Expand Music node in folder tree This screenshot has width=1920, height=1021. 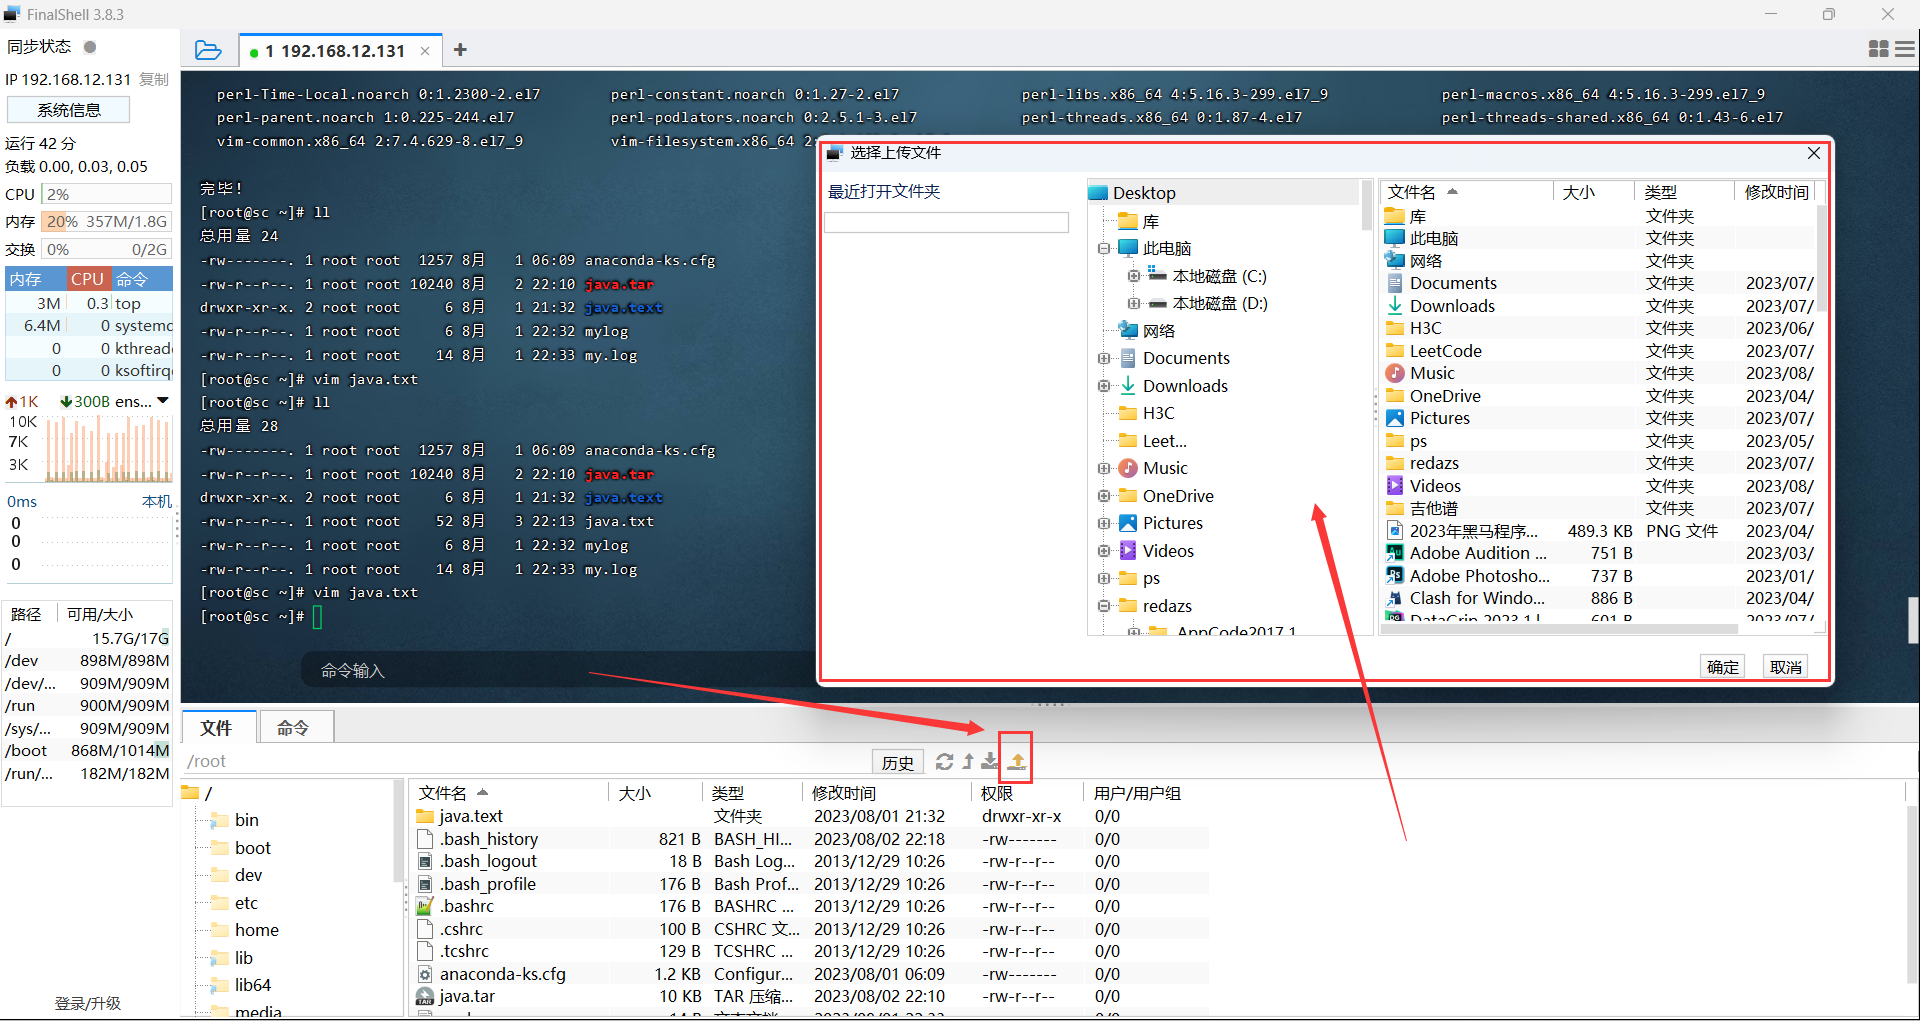coord(1104,468)
